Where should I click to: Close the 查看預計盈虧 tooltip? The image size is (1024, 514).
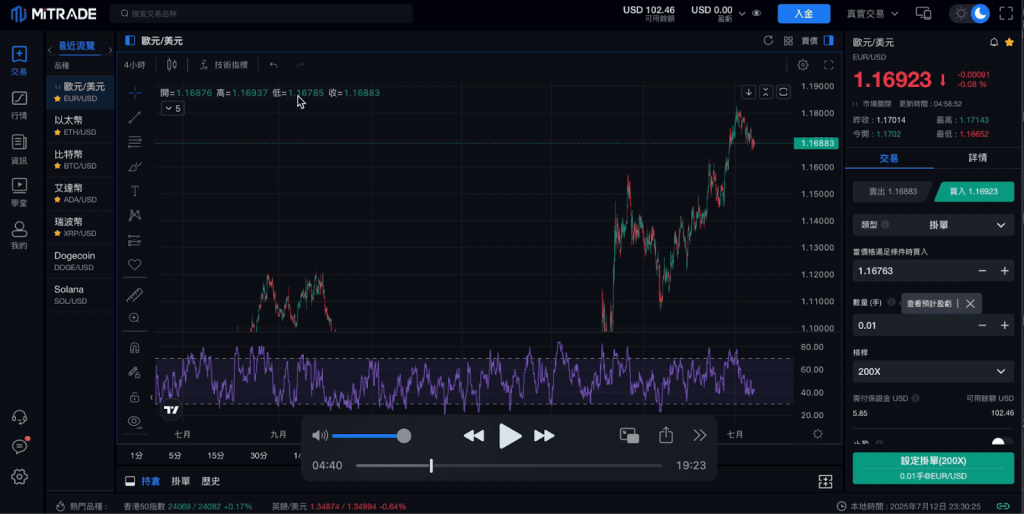970,304
